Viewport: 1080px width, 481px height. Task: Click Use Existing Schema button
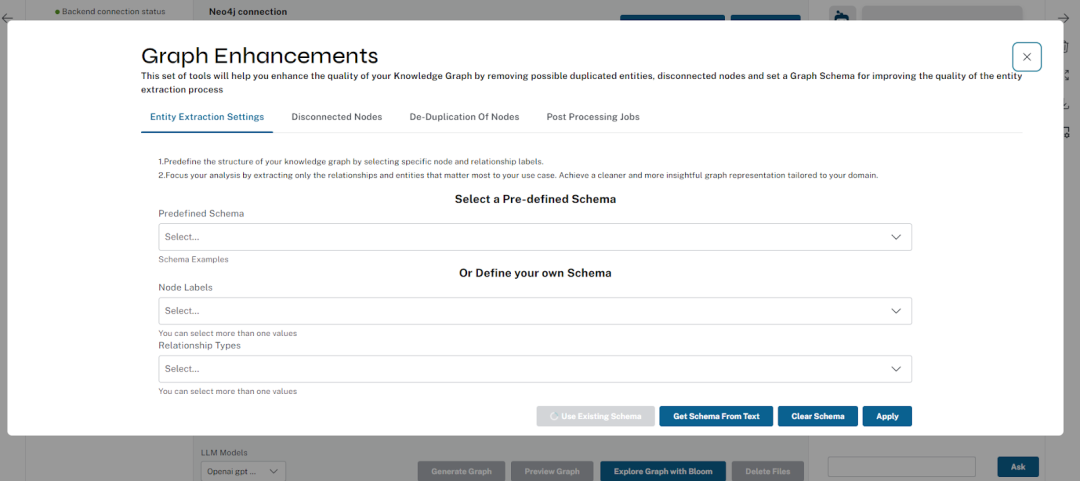596,416
